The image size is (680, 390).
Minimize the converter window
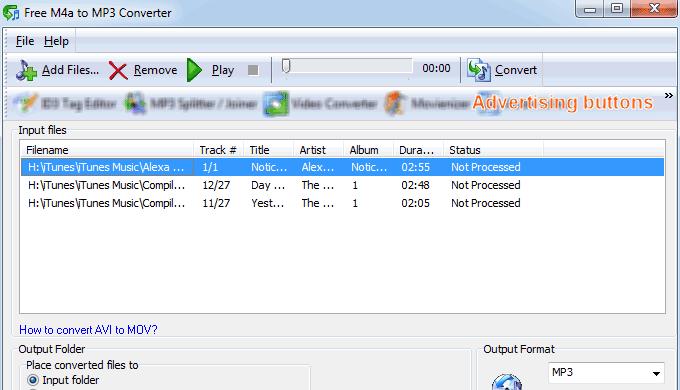(590, 9)
